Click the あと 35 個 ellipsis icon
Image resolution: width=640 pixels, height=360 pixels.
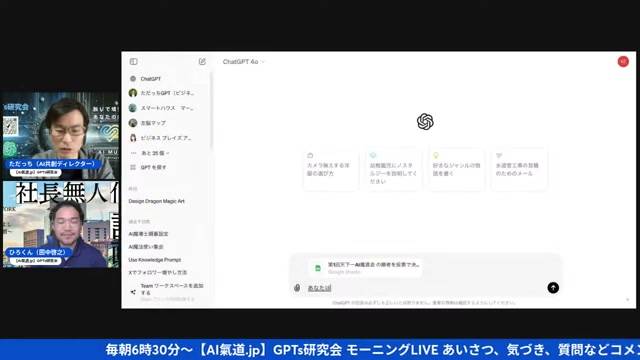133,153
